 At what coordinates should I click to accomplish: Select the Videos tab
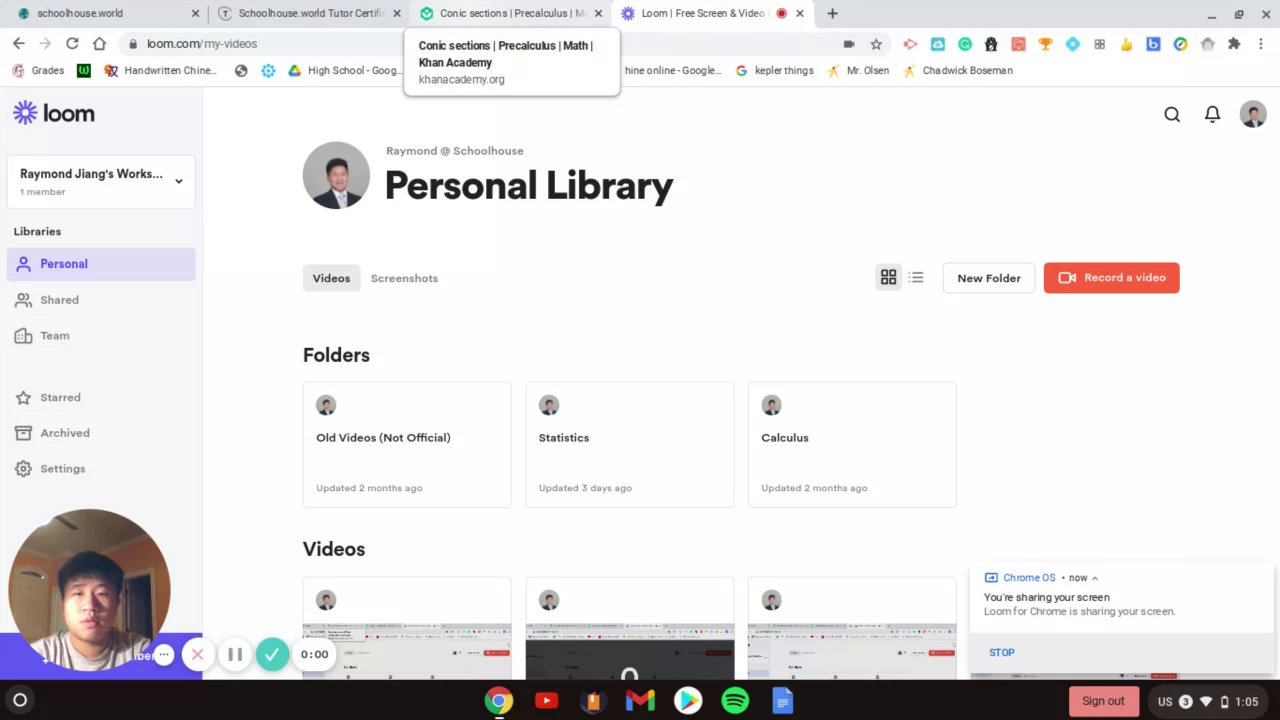(331, 278)
